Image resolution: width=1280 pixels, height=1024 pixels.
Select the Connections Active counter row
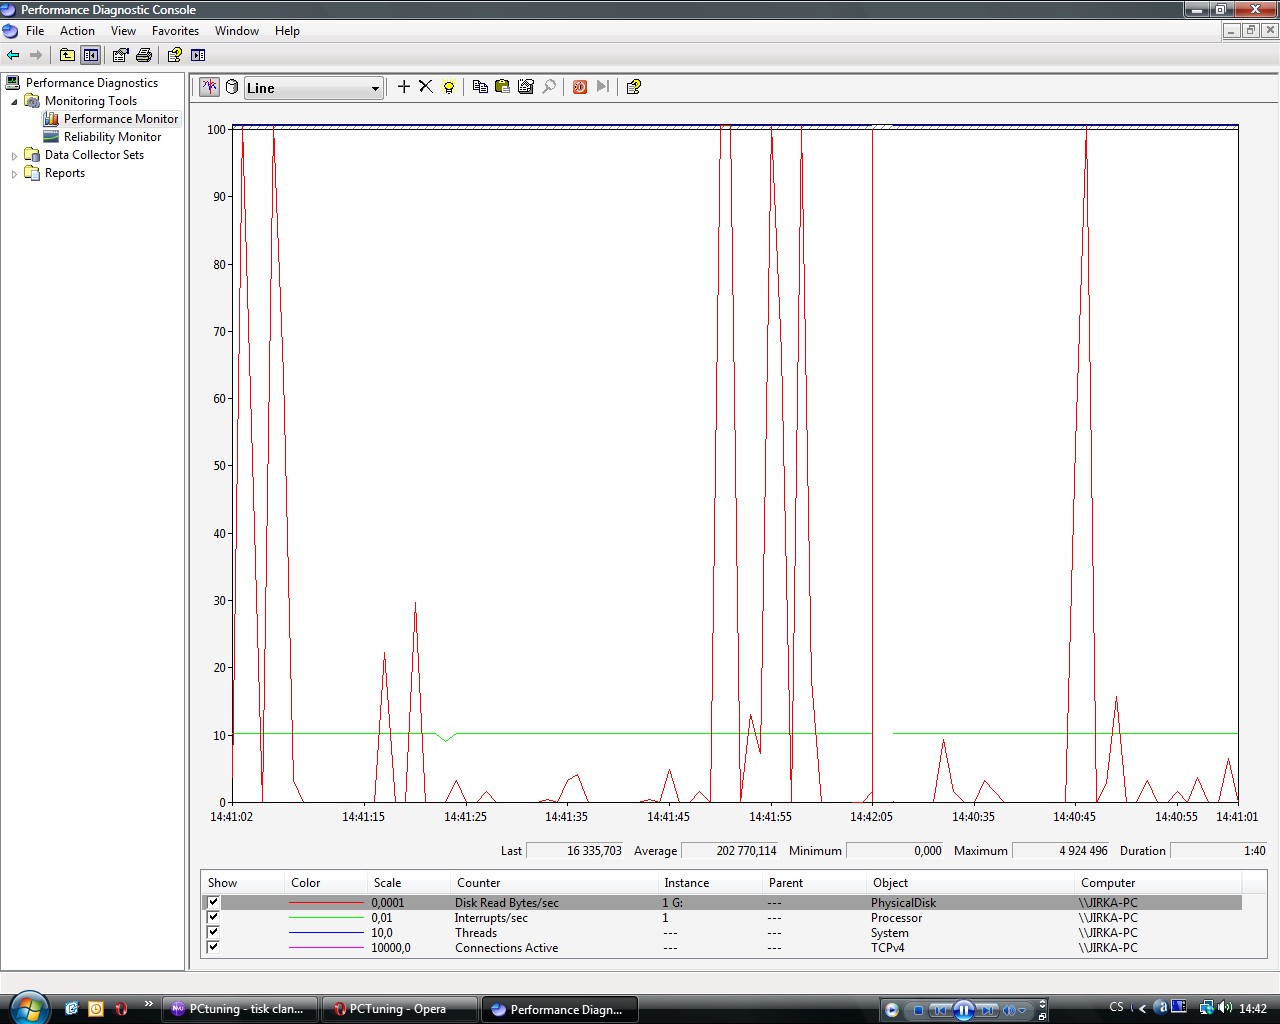(x=722, y=948)
